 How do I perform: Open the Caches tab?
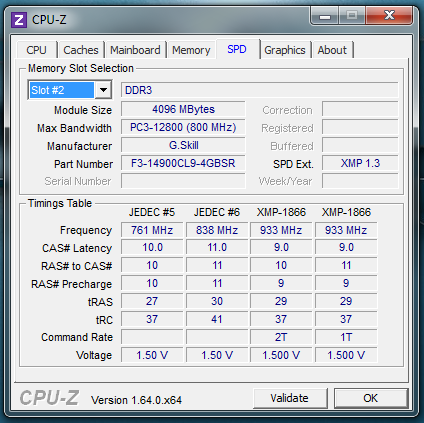(x=81, y=50)
